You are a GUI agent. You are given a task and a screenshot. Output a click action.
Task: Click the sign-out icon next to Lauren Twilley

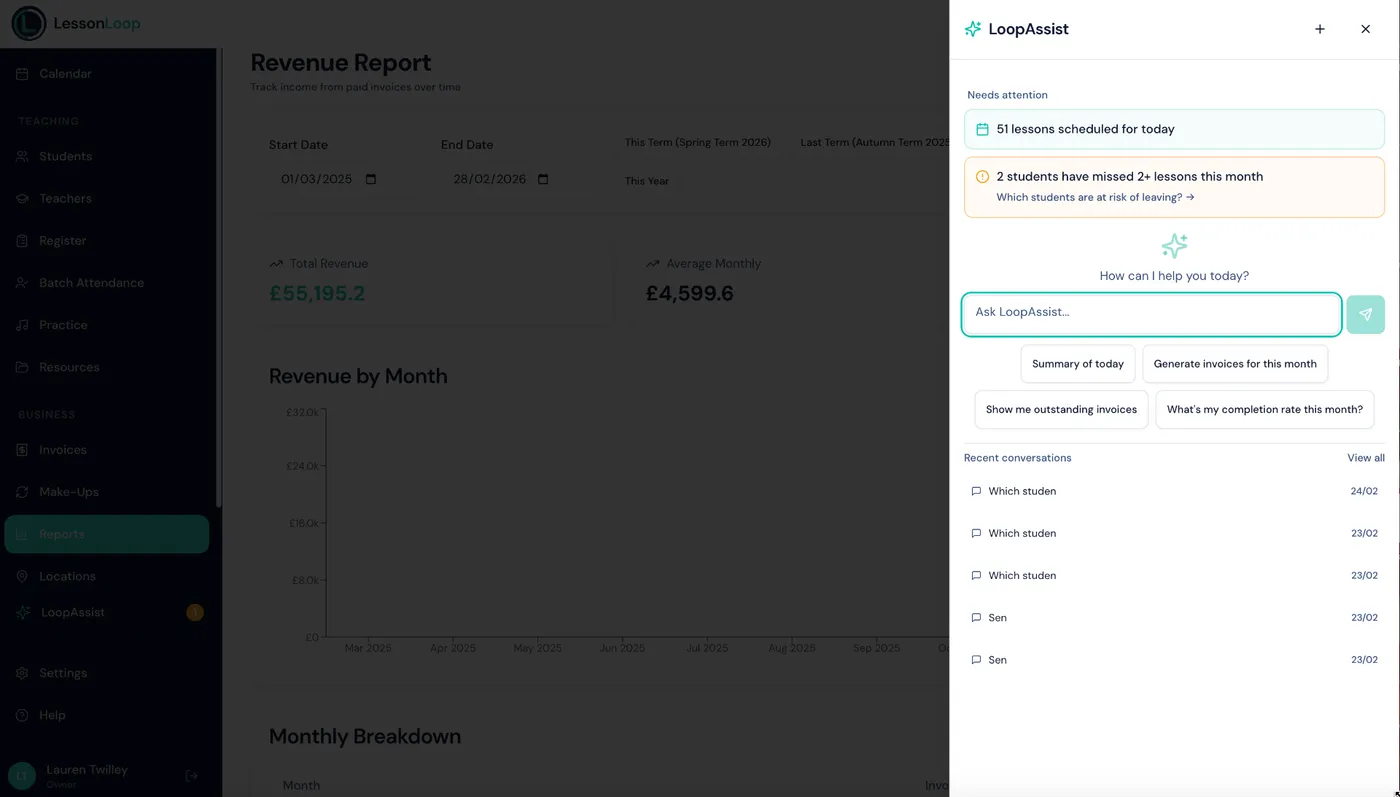coord(190,775)
